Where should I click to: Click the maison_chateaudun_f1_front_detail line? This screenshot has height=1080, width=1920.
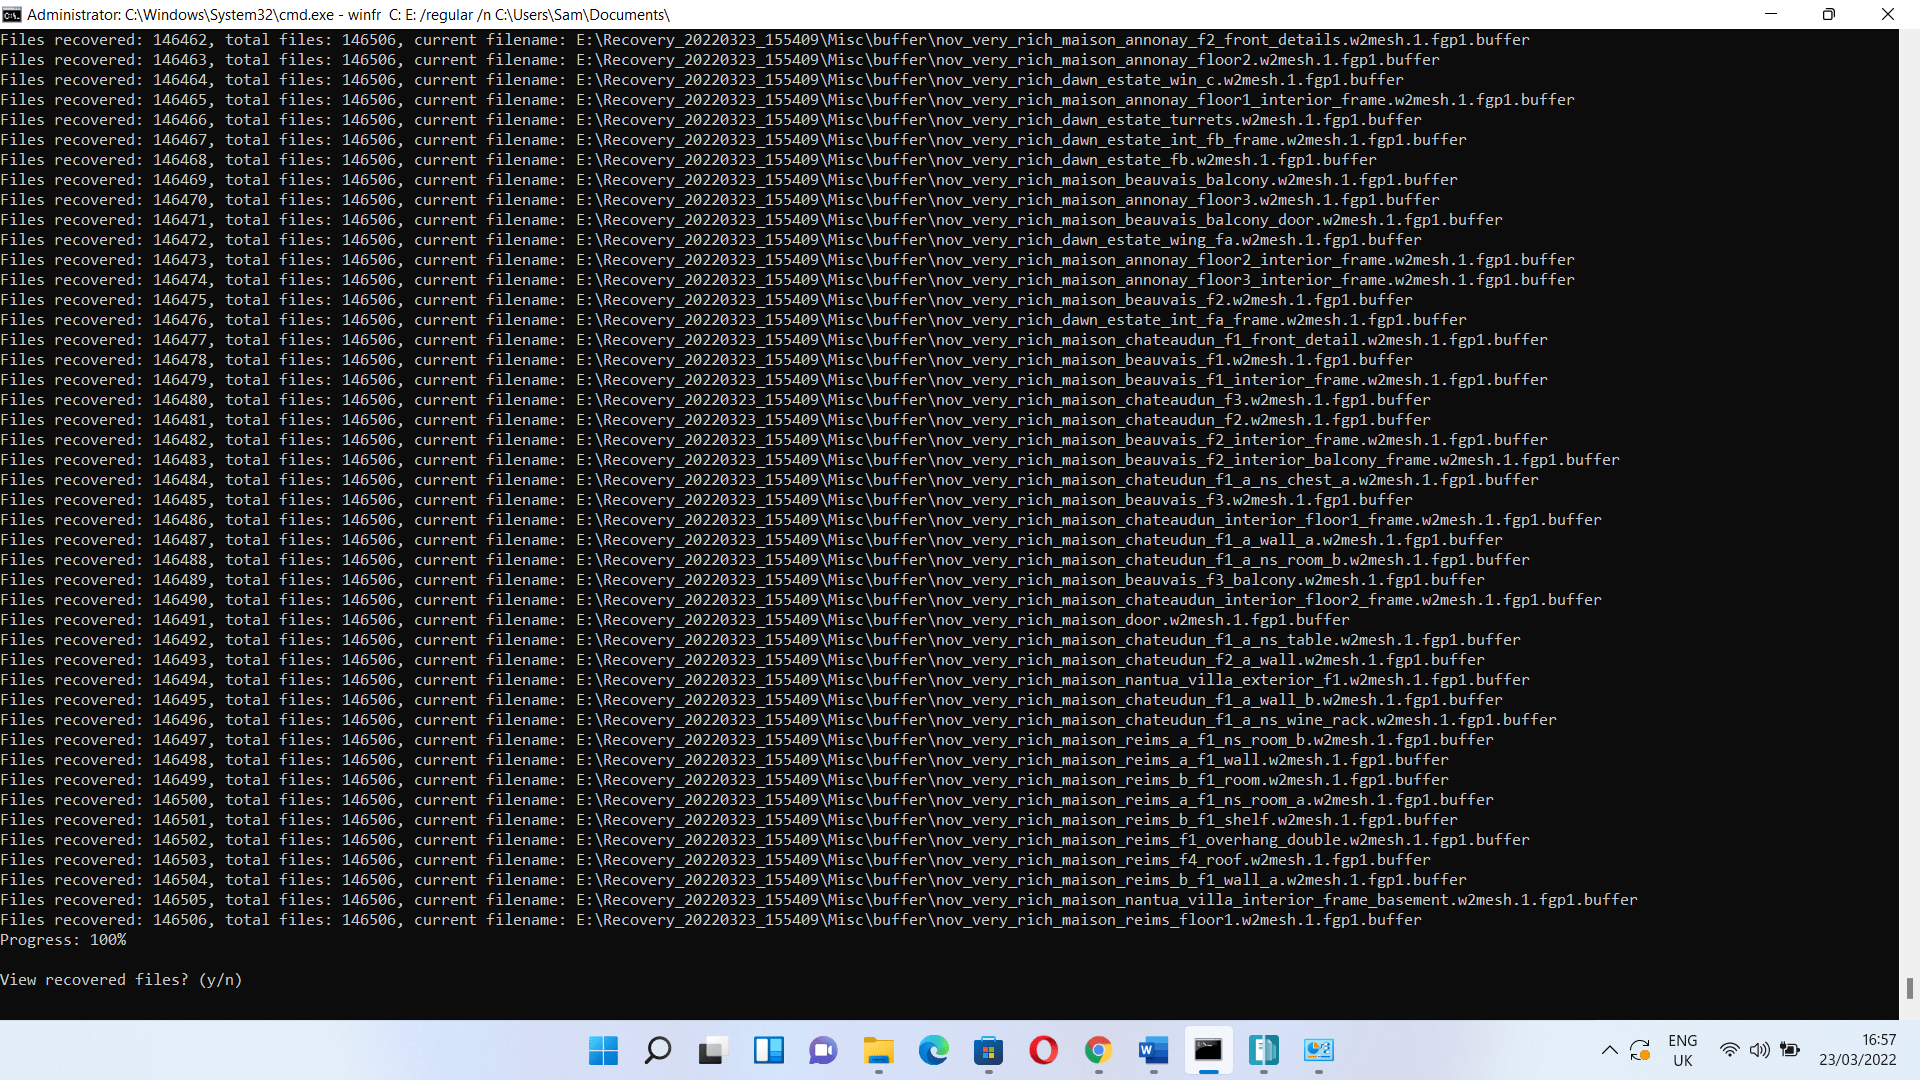pyautogui.click(x=774, y=340)
